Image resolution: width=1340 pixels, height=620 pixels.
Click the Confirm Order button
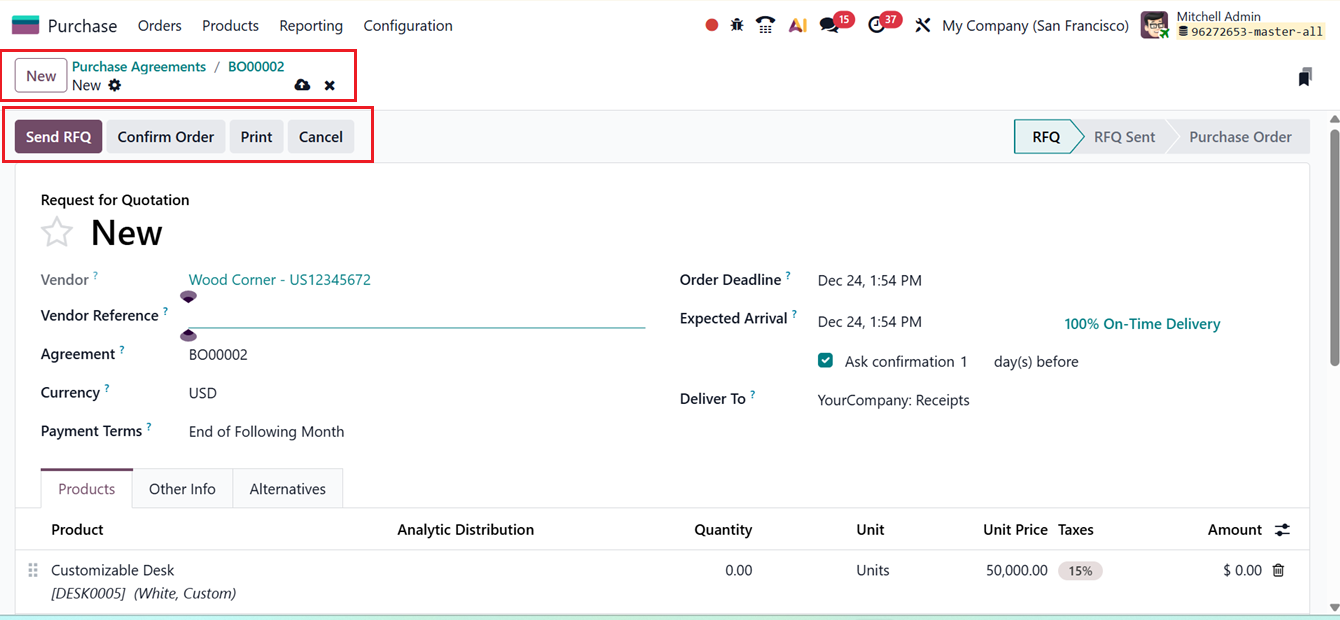click(166, 136)
